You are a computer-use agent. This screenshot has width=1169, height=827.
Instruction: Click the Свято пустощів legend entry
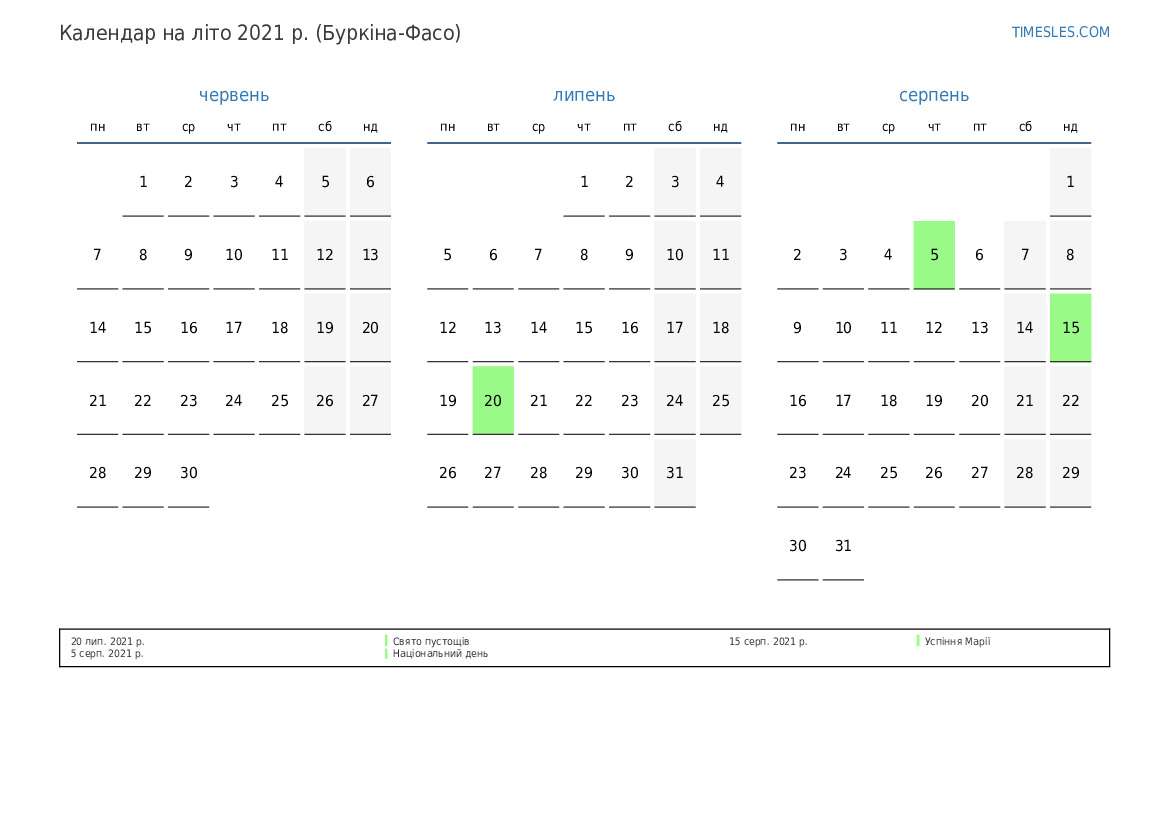431,641
